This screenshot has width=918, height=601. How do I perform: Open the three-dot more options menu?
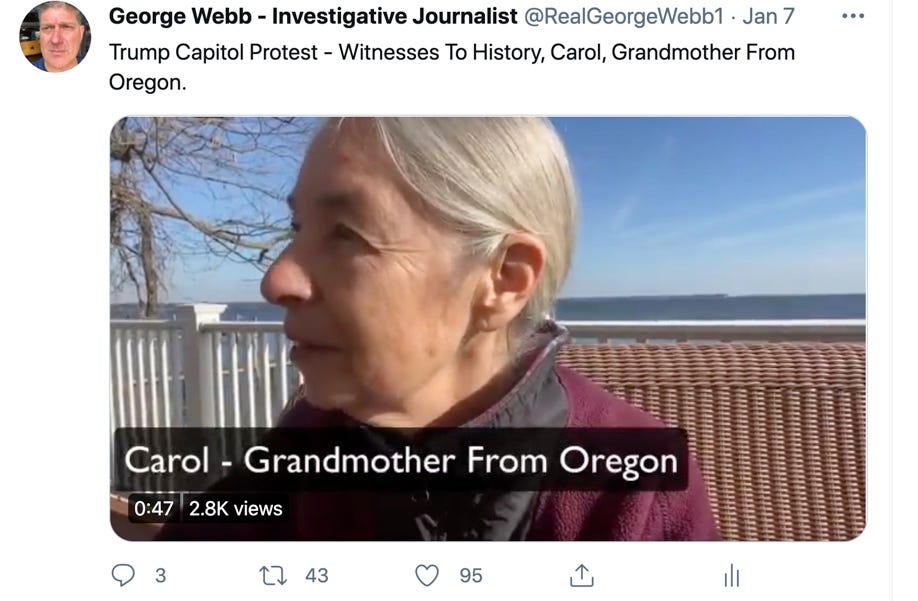(852, 16)
